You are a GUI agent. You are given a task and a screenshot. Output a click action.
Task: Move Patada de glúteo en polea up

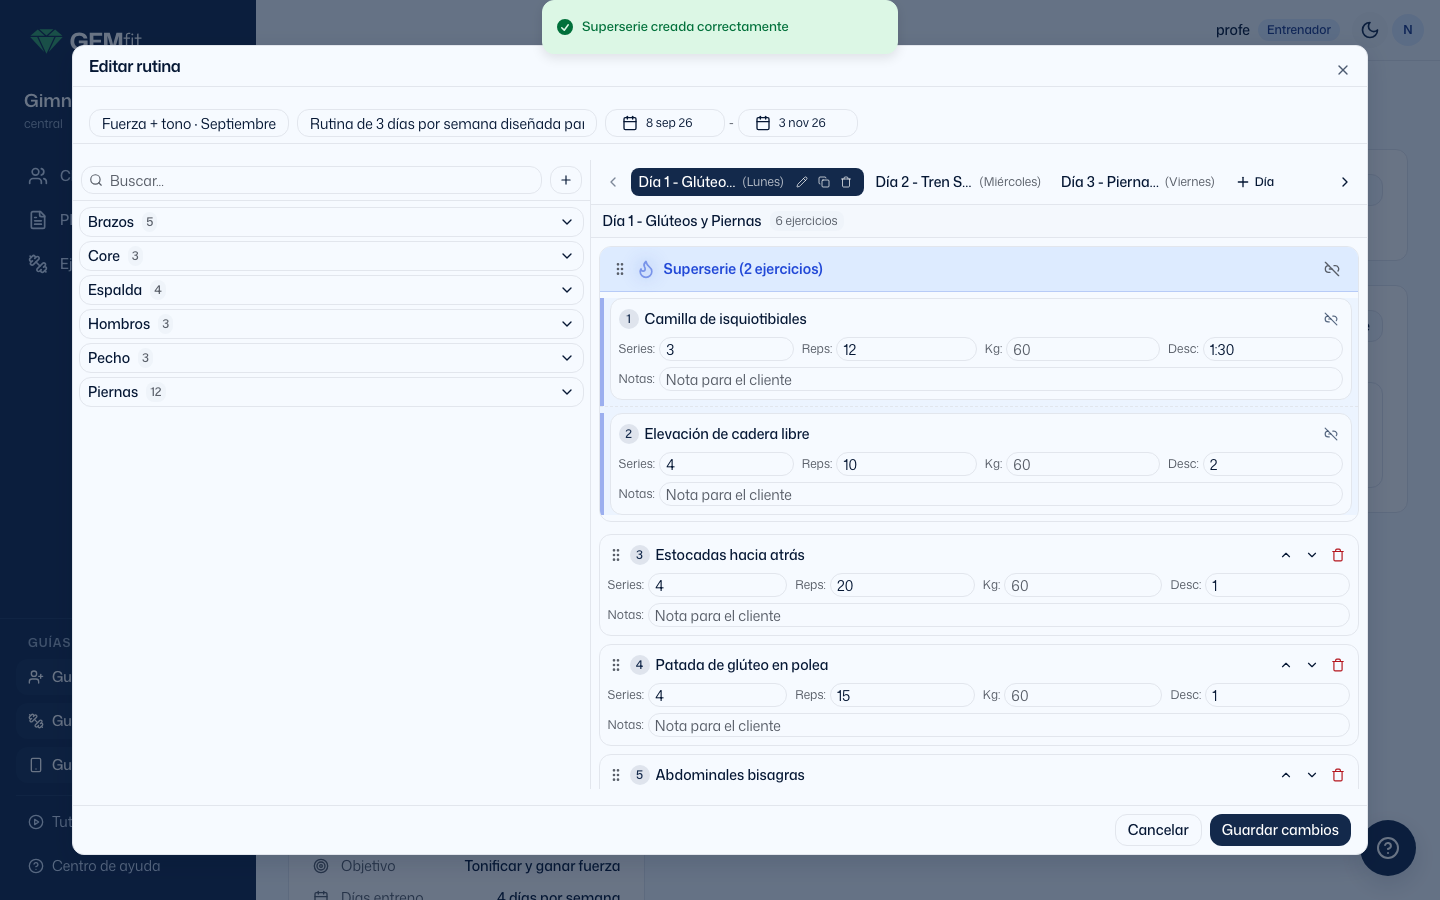click(1286, 665)
